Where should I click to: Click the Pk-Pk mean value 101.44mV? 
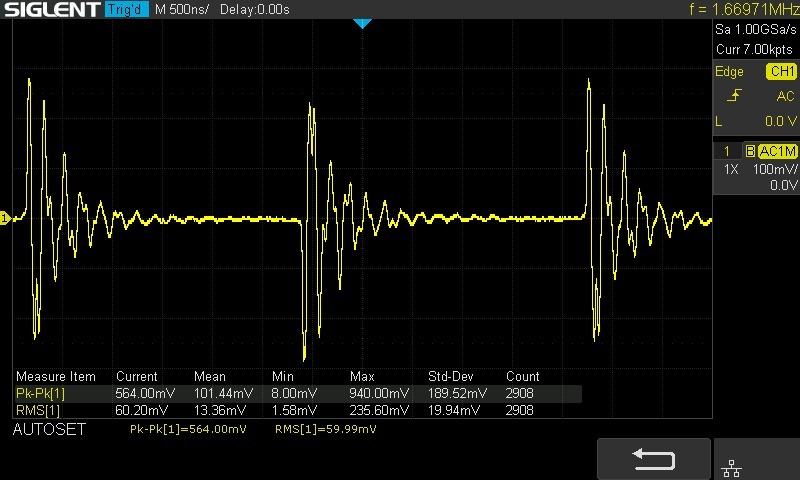coord(223,393)
